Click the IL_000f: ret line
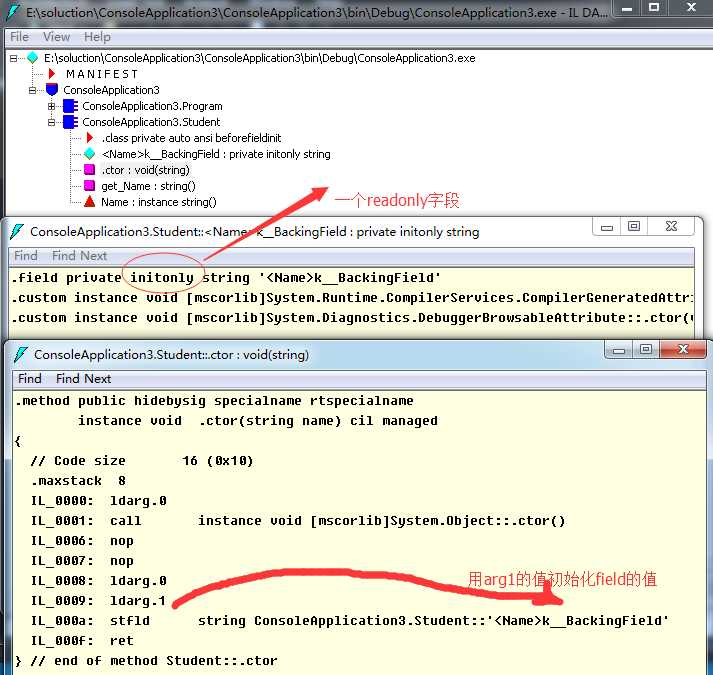The width and height of the screenshot is (713, 675). [x=82, y=641]
